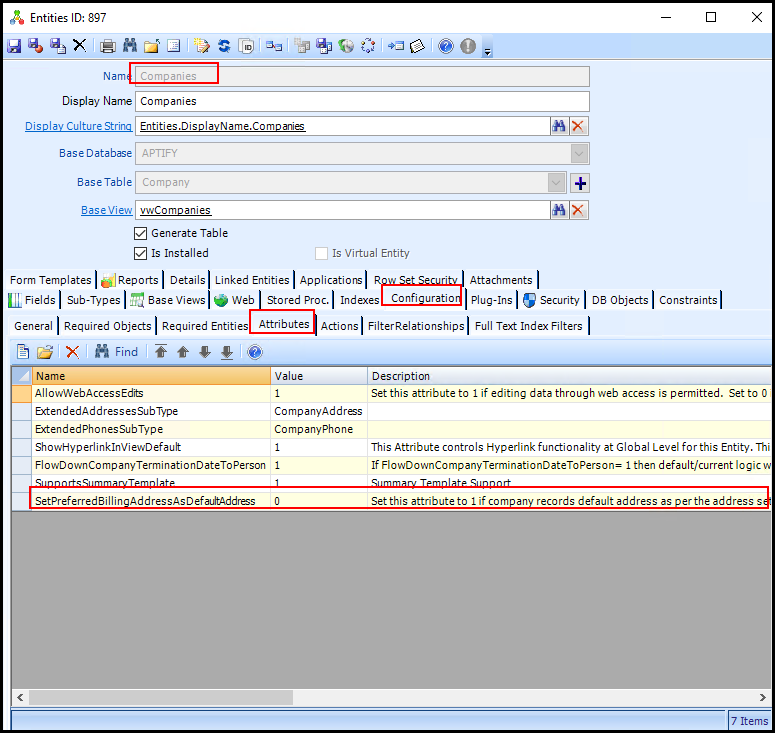
Task: Click the ID record icon
Action: coord(246,46)
